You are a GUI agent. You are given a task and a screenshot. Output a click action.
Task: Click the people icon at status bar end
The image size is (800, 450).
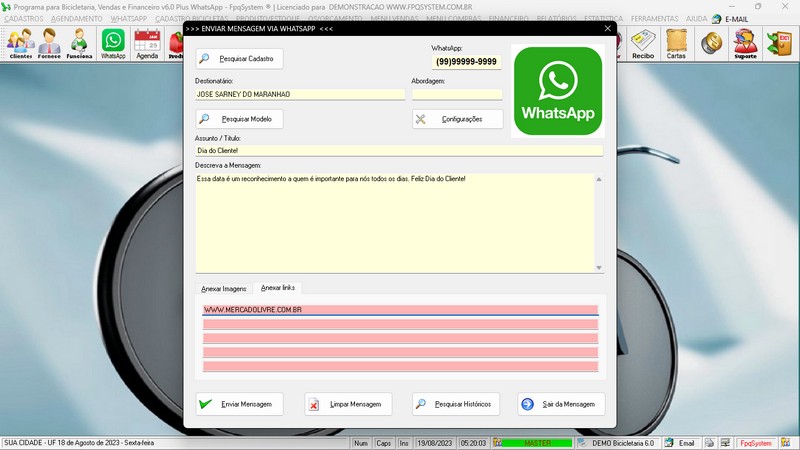(785, 443)
